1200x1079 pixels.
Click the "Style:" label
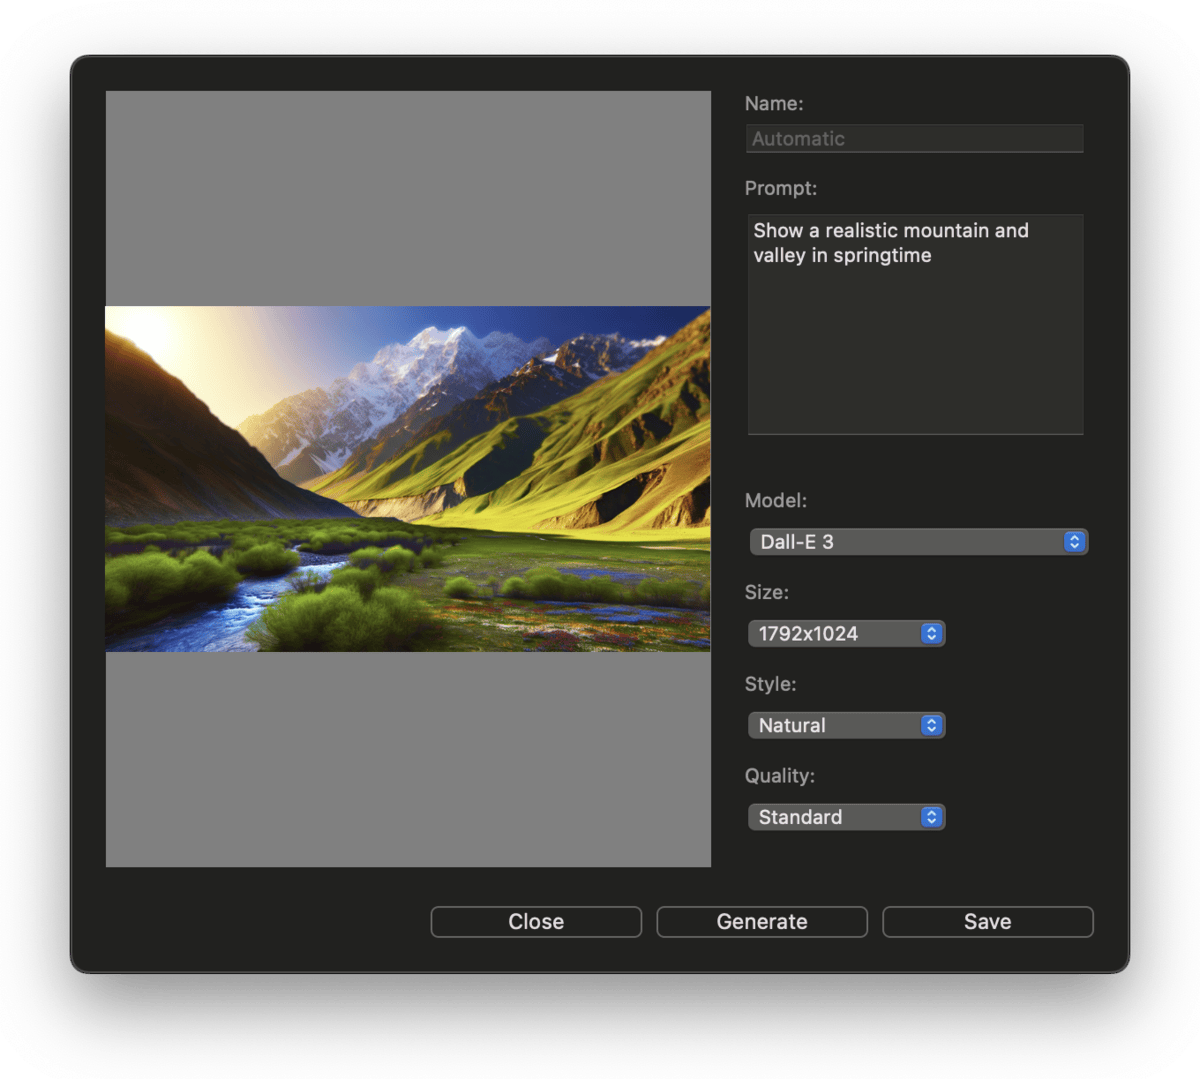click(770, 684)
